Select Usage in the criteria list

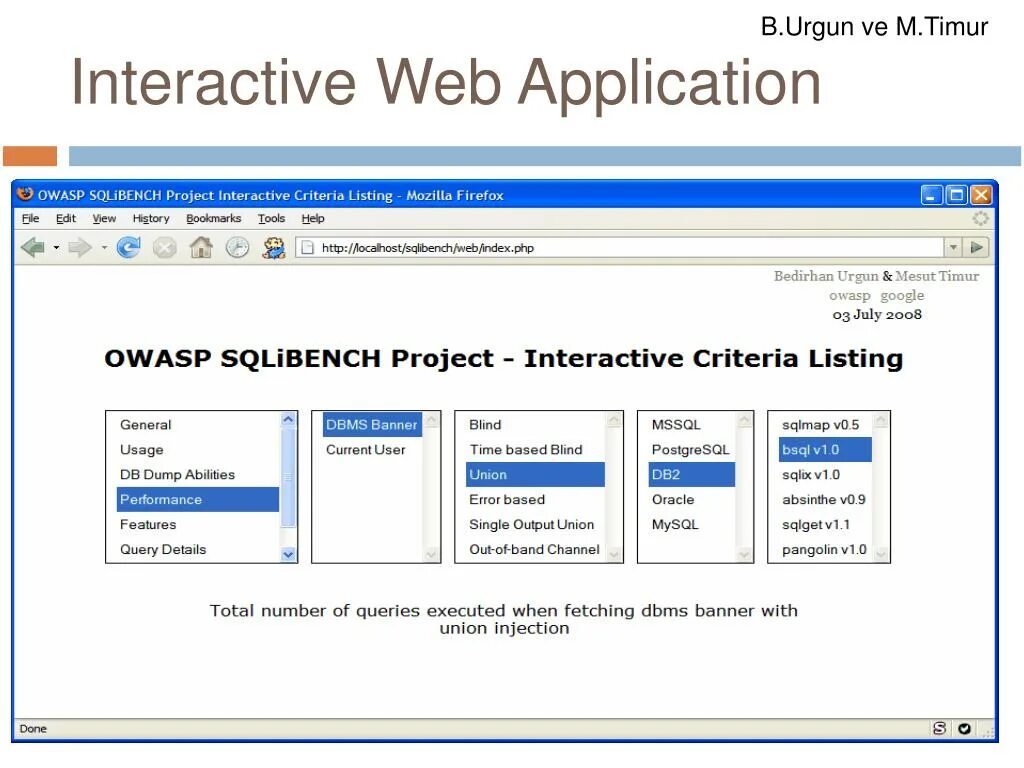198,450
